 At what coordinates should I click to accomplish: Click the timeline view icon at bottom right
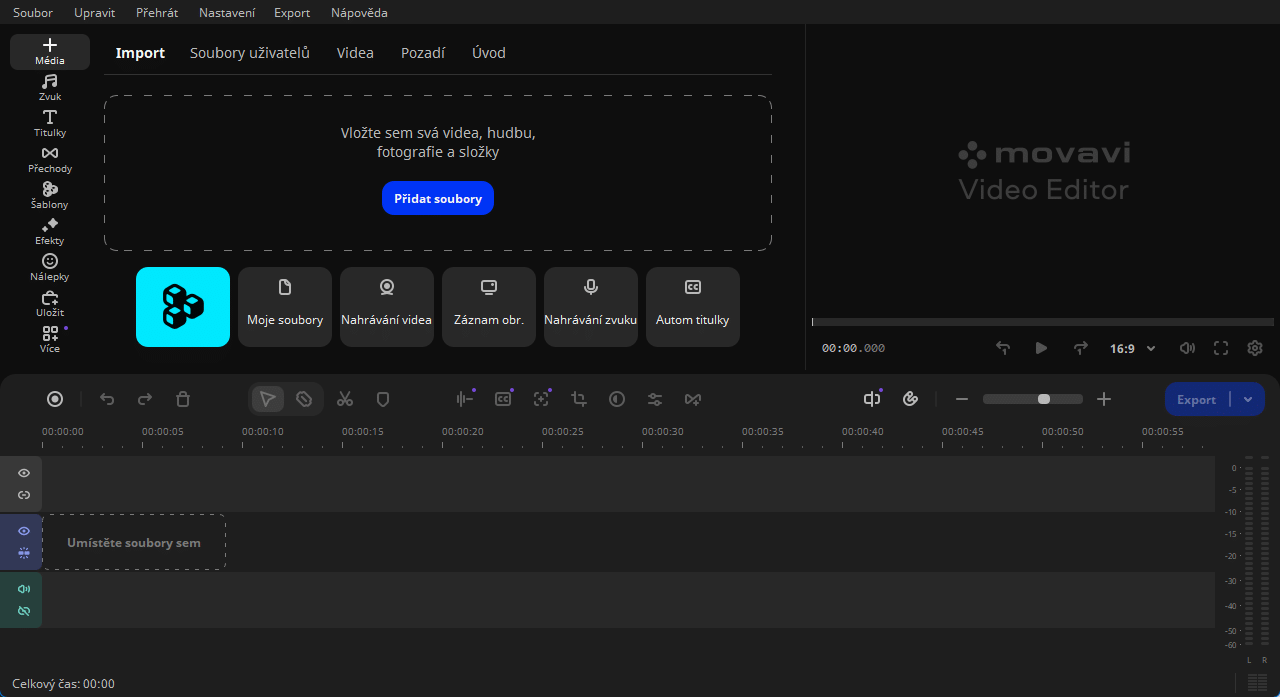point(1257,682)
